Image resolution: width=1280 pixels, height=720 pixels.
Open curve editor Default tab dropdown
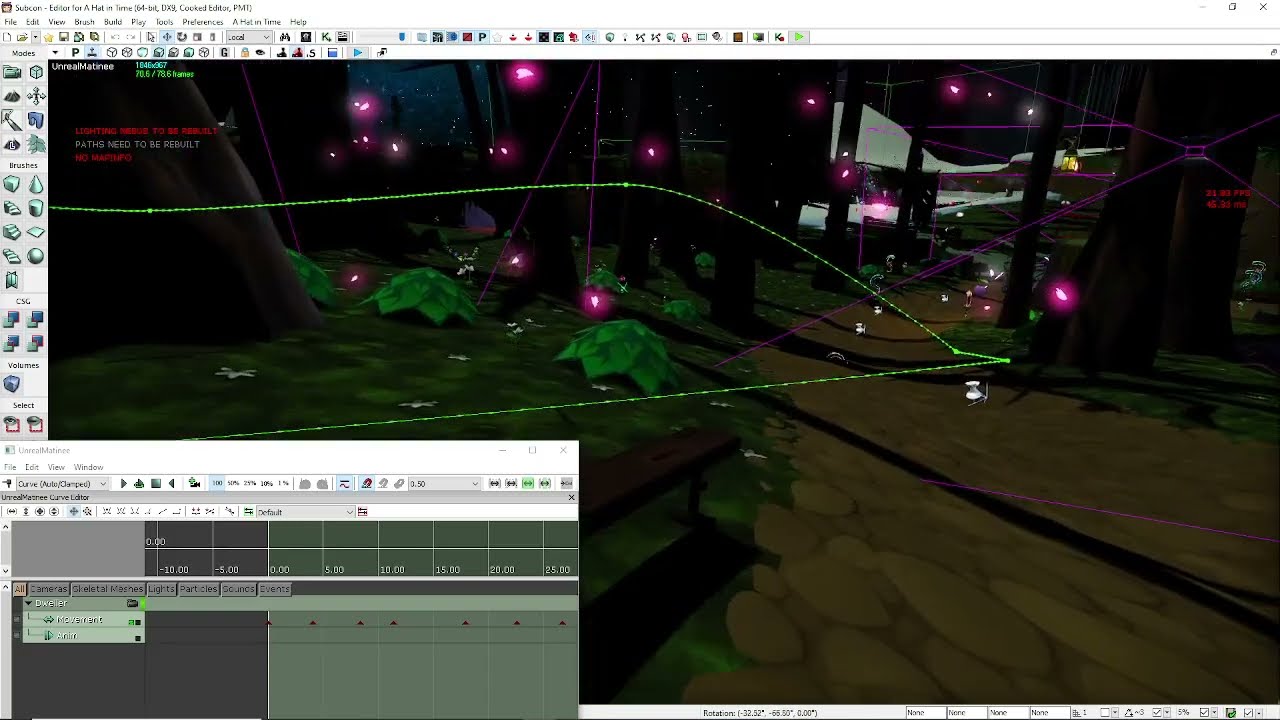[x=305, y=512]
